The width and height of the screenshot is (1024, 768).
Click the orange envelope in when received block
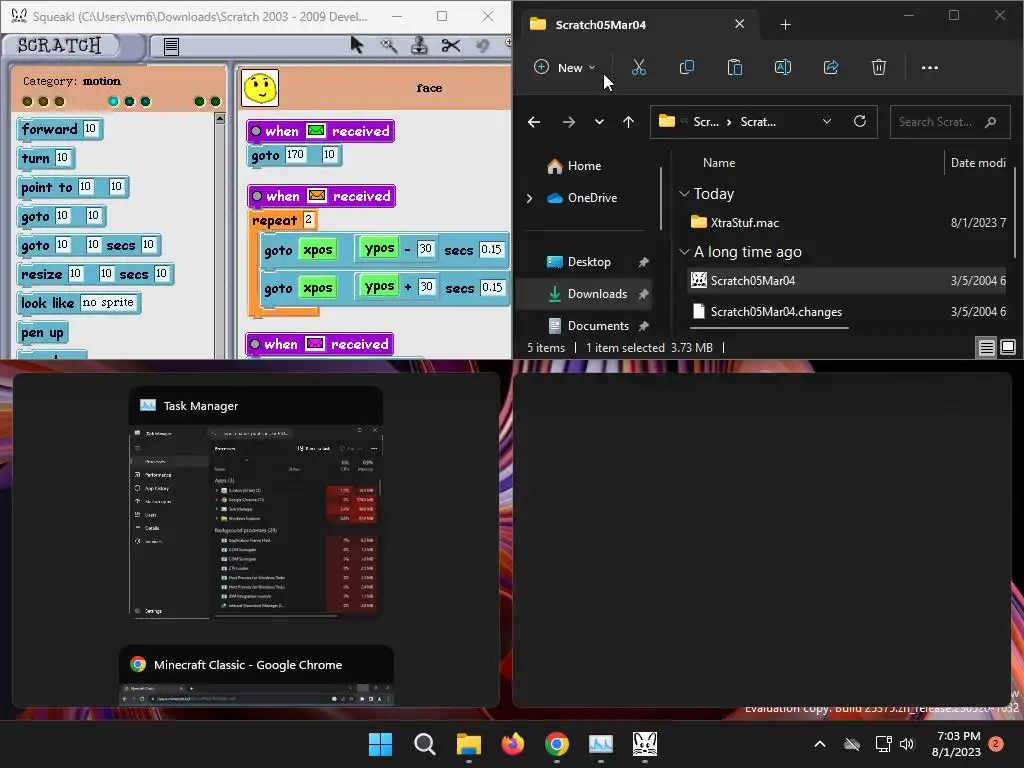point(317,197)
